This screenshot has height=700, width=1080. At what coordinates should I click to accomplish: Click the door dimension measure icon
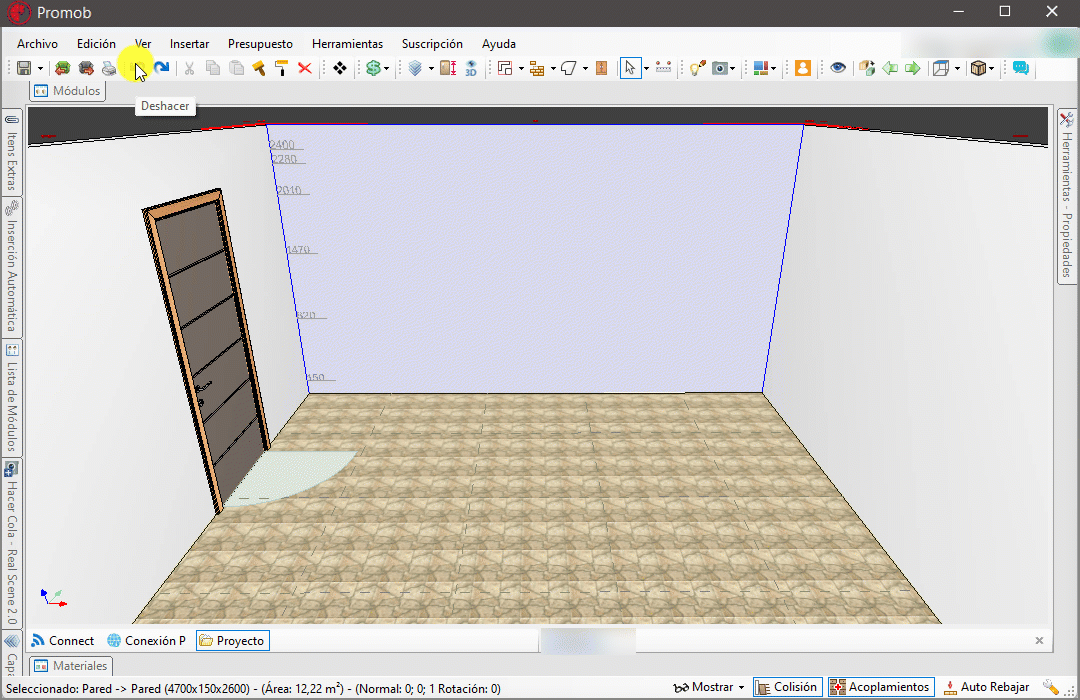pos(448,68)
